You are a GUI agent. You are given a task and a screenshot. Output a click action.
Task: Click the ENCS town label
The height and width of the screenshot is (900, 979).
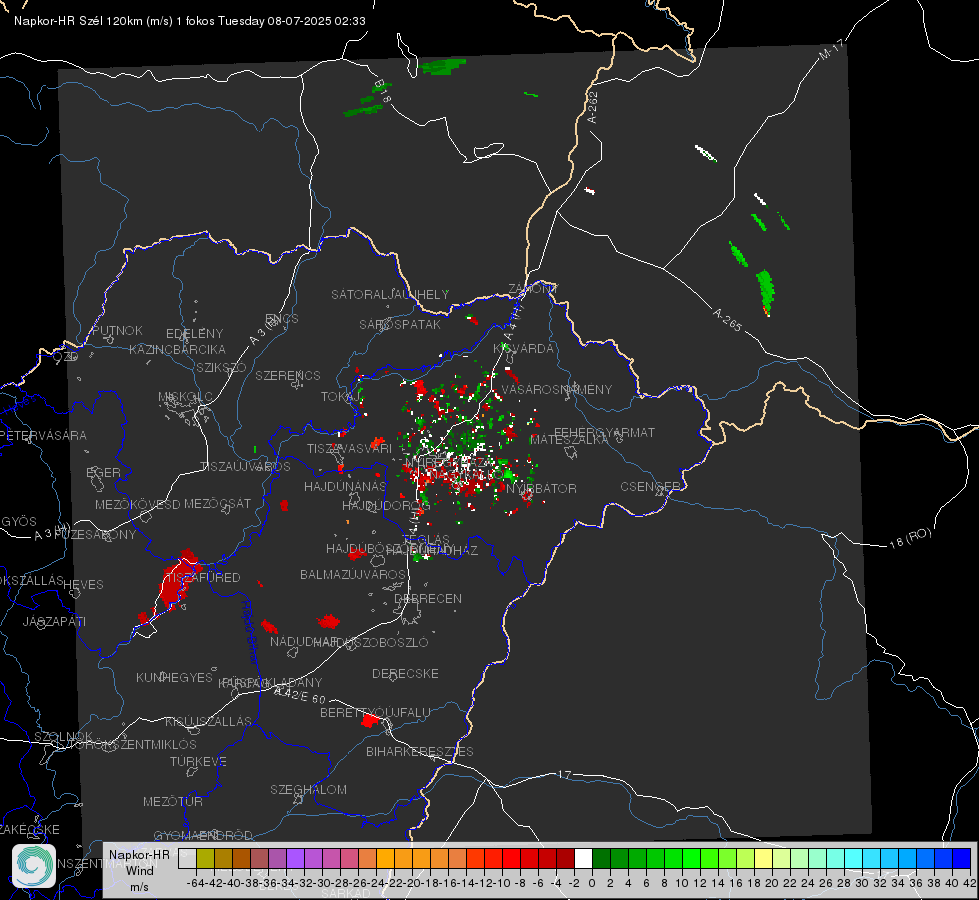(x=282, y=319)
